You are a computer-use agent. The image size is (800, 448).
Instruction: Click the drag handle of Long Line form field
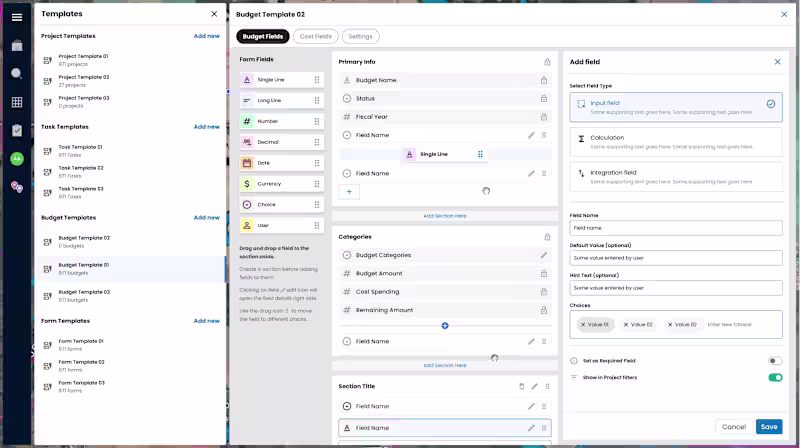317,101
